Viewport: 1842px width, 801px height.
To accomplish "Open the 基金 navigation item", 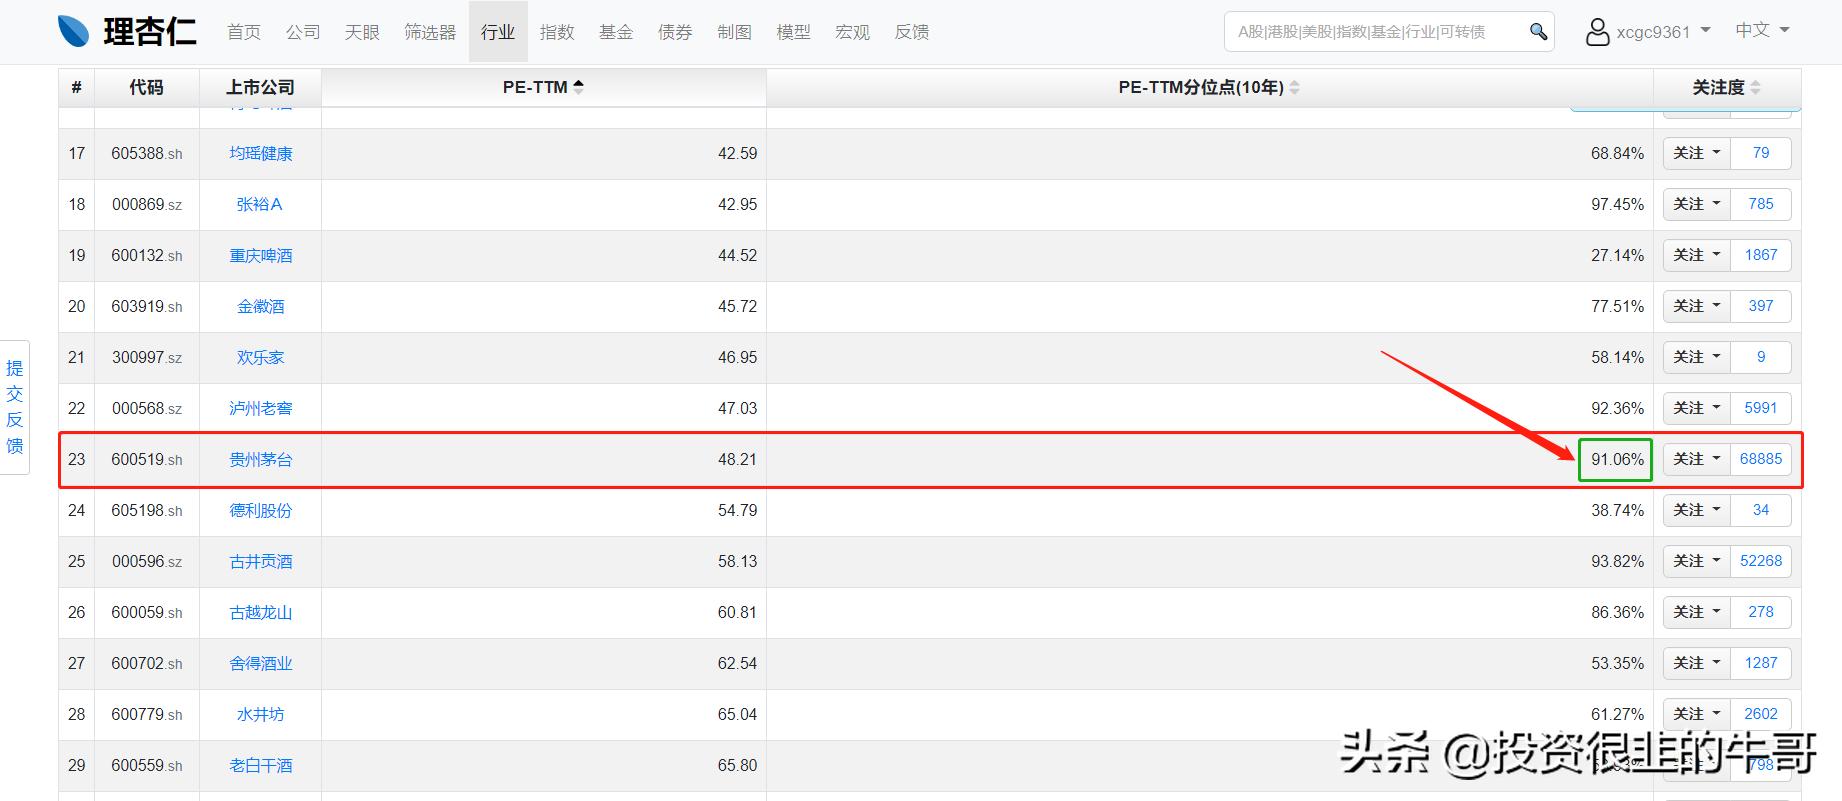I will tap(616, 32).
